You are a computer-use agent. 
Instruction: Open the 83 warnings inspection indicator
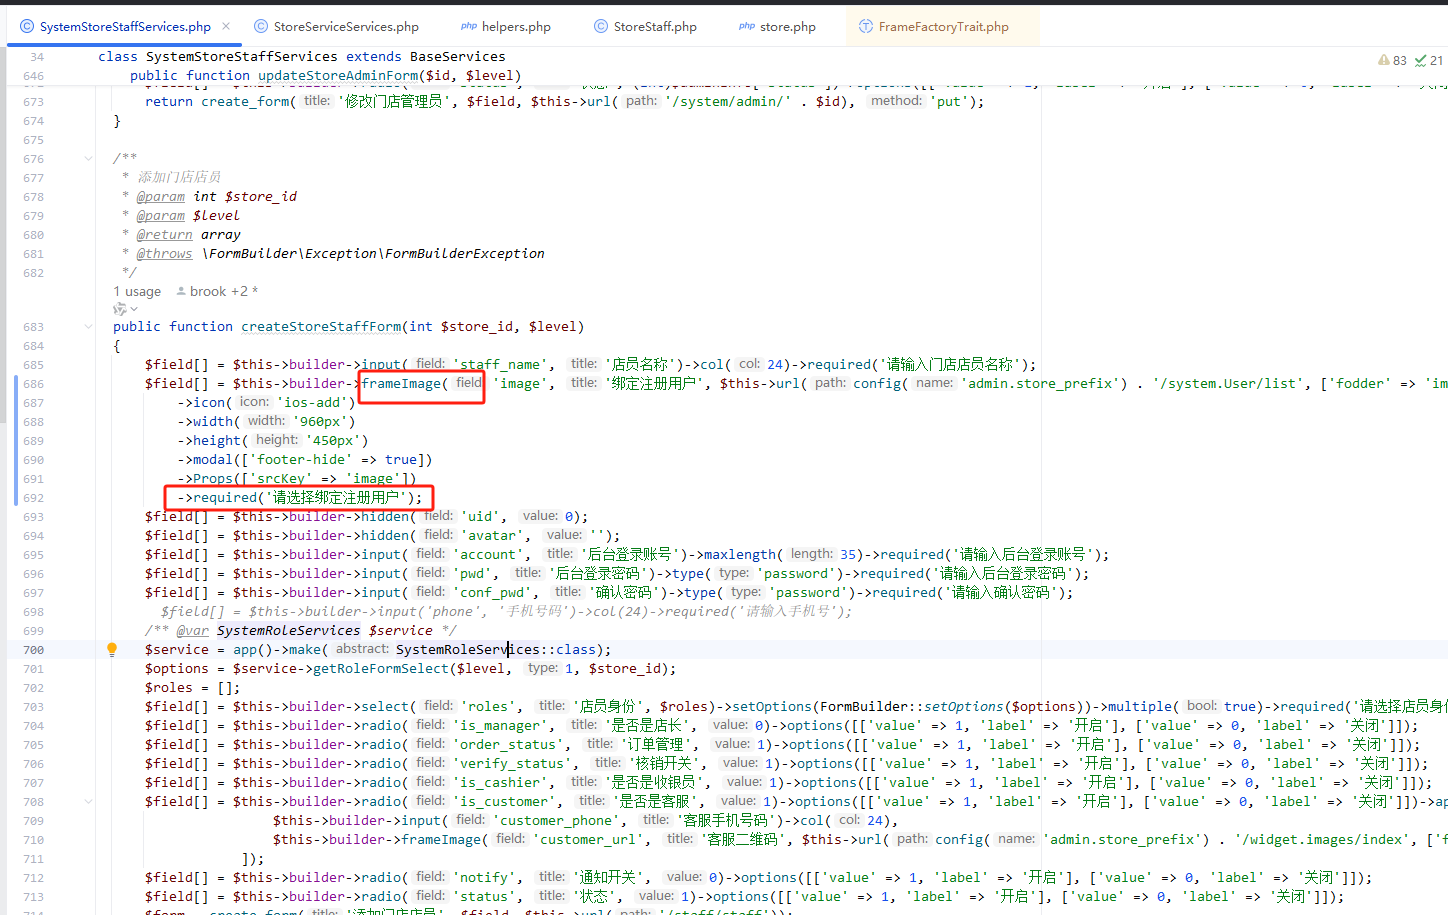pos(1392,60)
